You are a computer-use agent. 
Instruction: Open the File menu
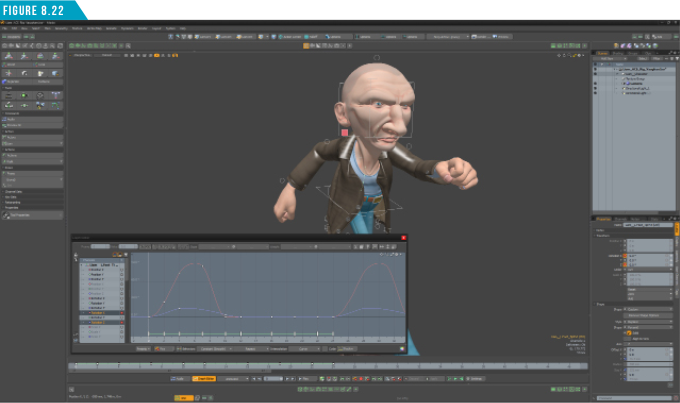coord(6,28)
